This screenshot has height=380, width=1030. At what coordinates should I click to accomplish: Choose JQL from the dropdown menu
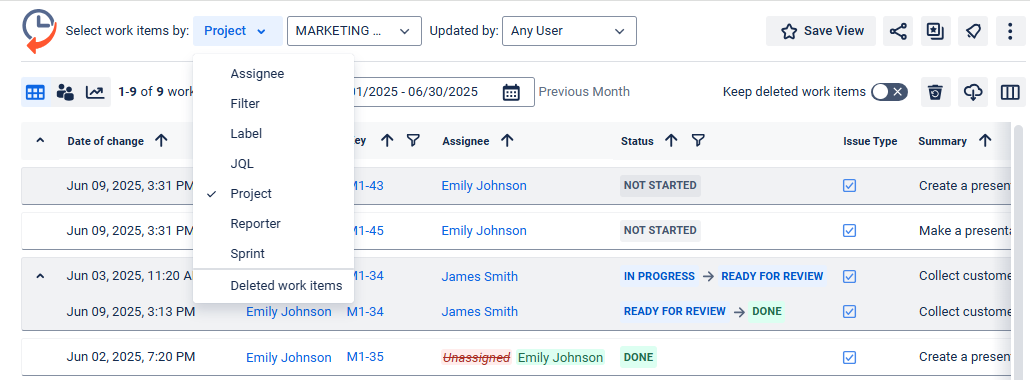point(274,164)
